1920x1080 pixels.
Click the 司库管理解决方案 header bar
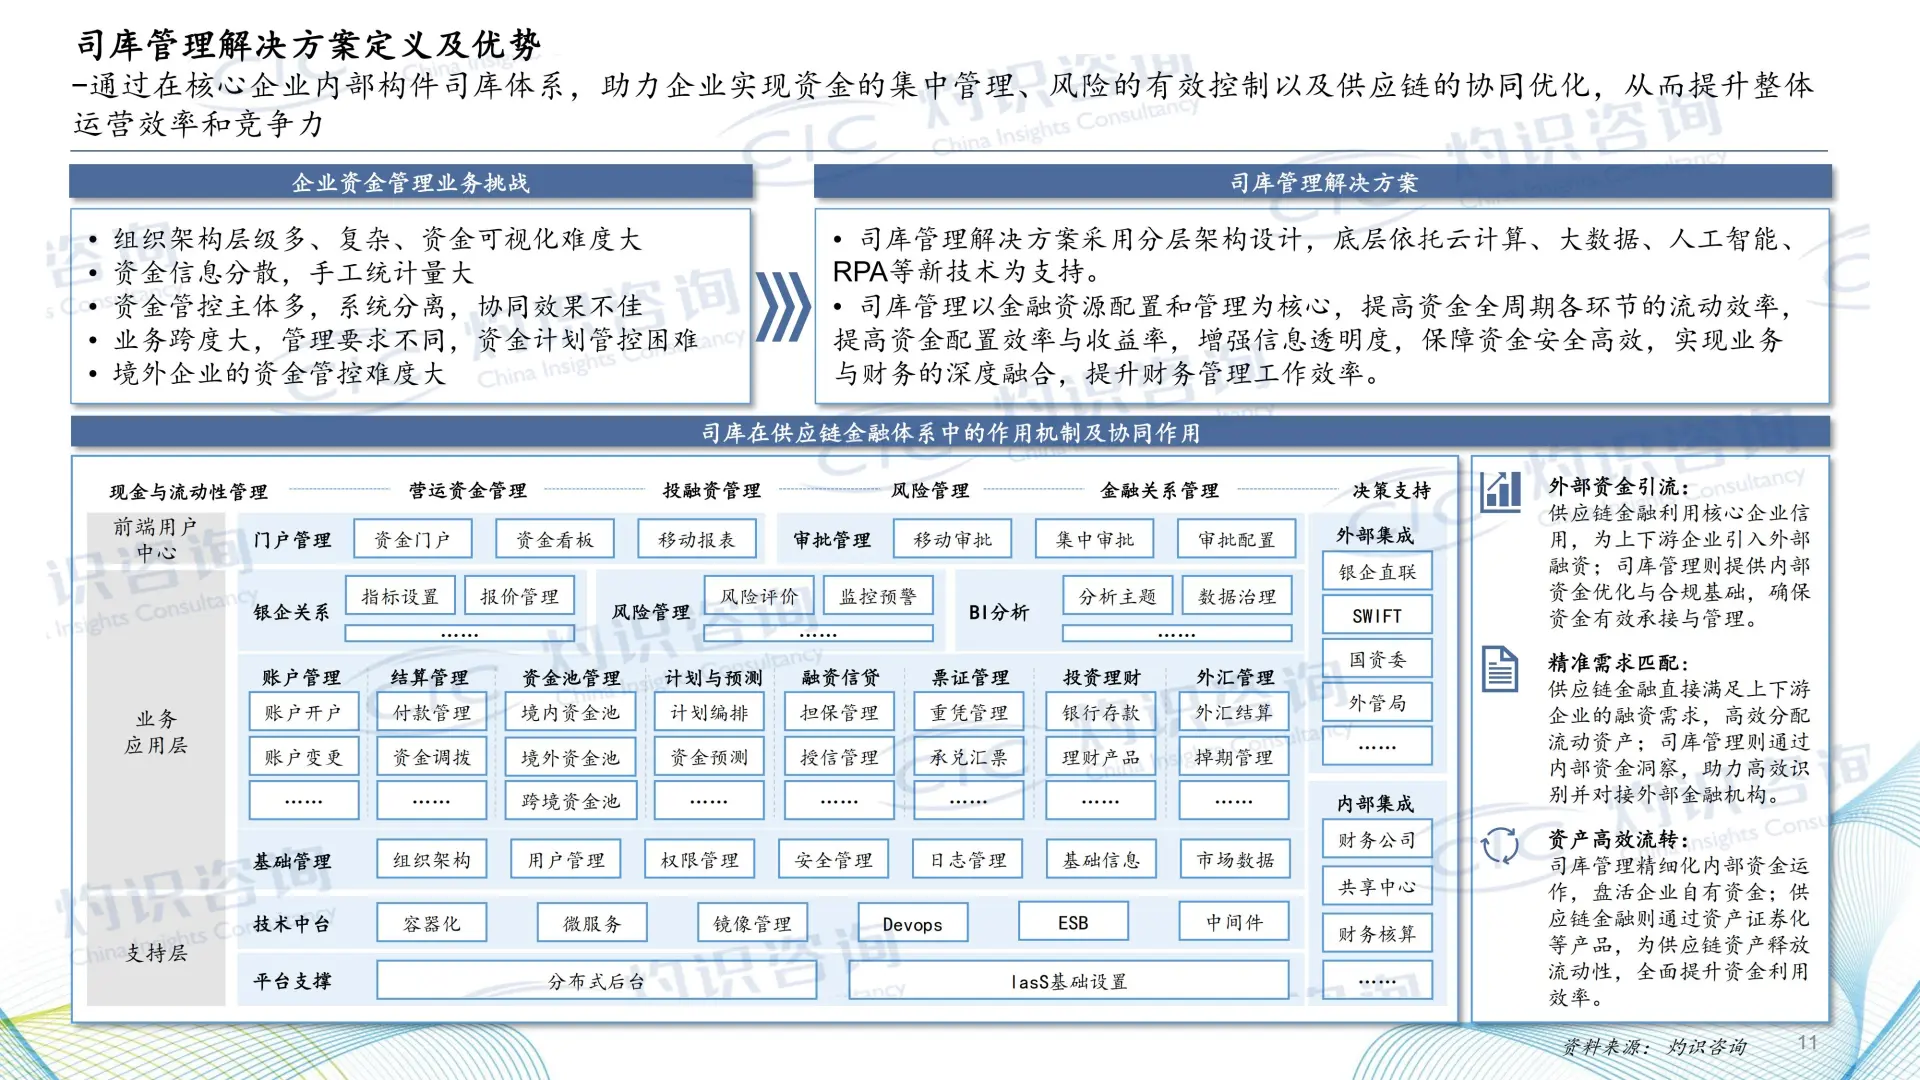click(1322, 183)
